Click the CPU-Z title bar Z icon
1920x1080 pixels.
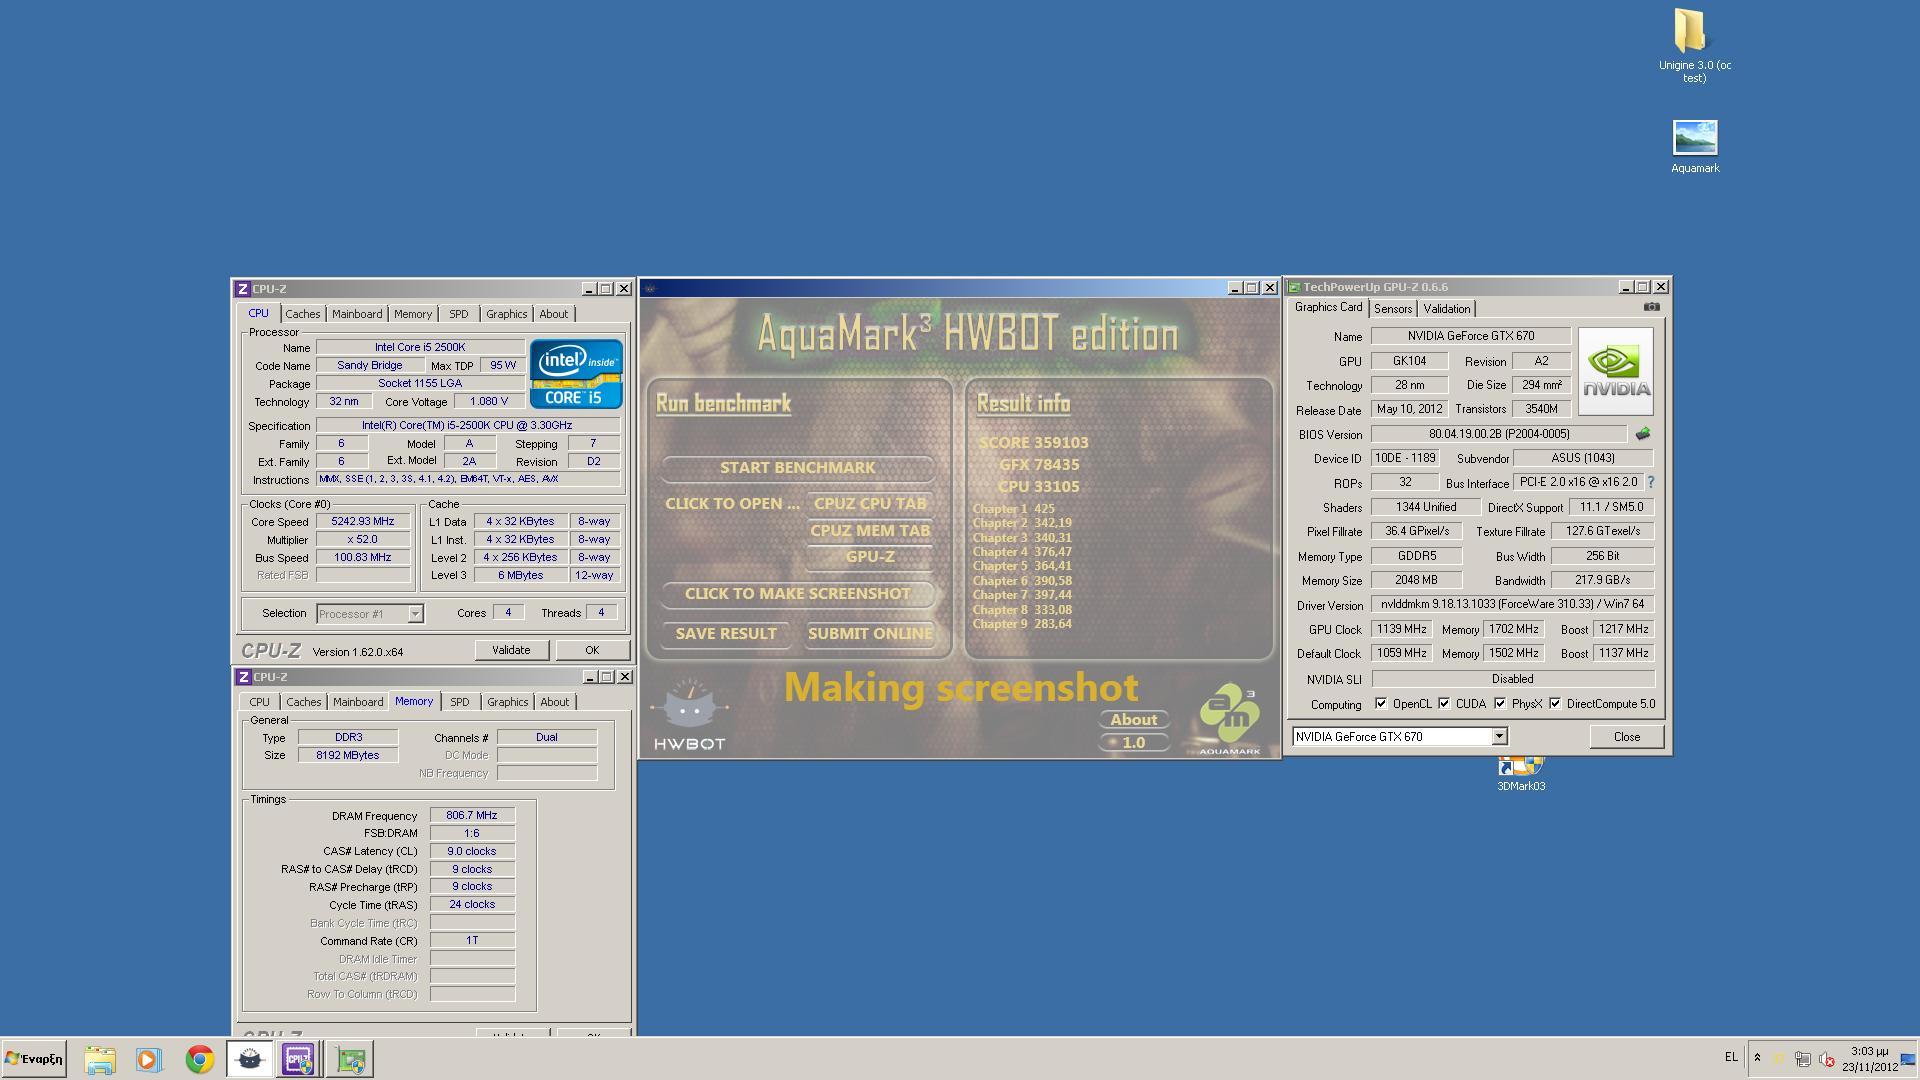point(242,289)
